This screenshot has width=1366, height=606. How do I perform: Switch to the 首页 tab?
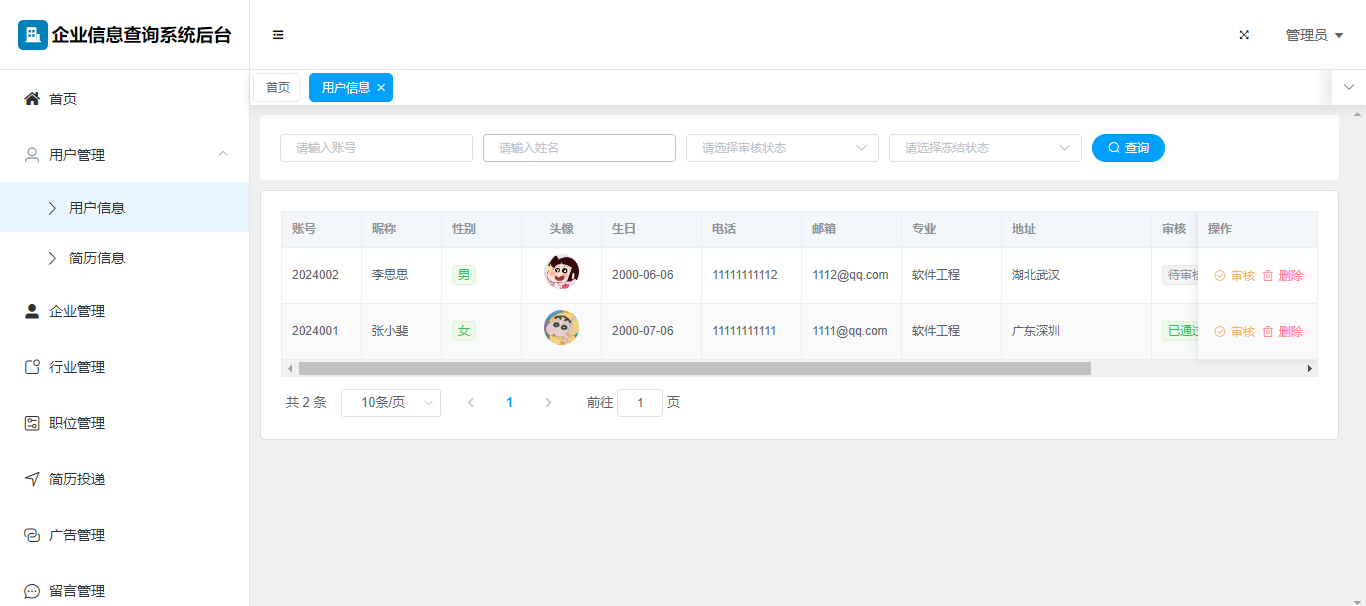[x=277, y=88]
